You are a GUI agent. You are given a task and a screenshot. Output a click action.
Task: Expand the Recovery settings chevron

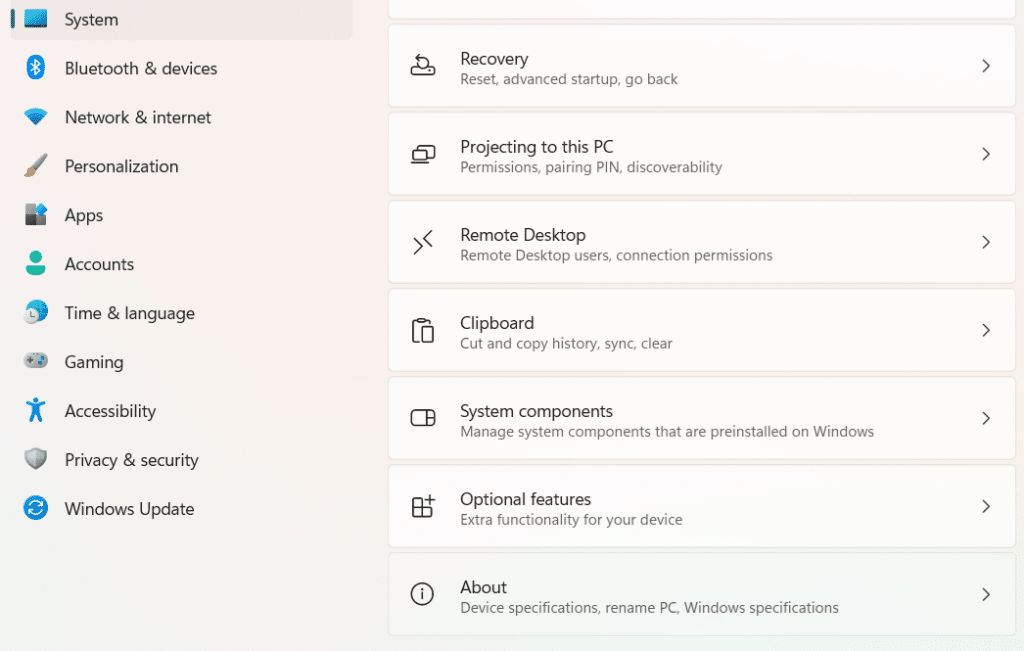(x=986, y=66)
